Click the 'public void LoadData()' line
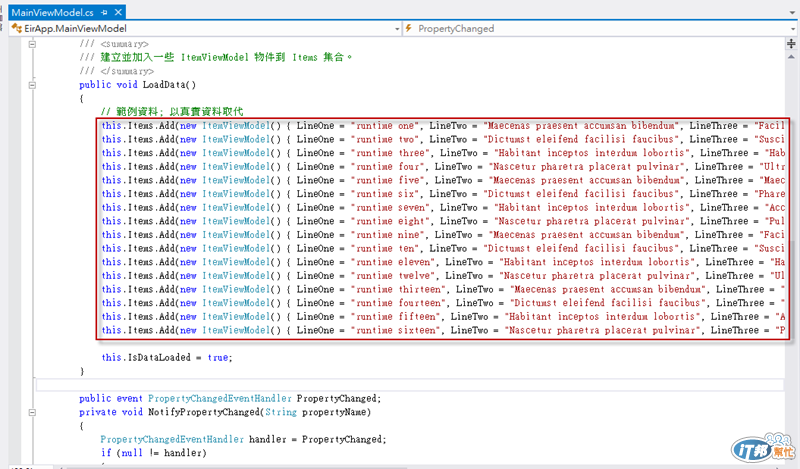This screenshot has width=800, height=469. (137, 85)
